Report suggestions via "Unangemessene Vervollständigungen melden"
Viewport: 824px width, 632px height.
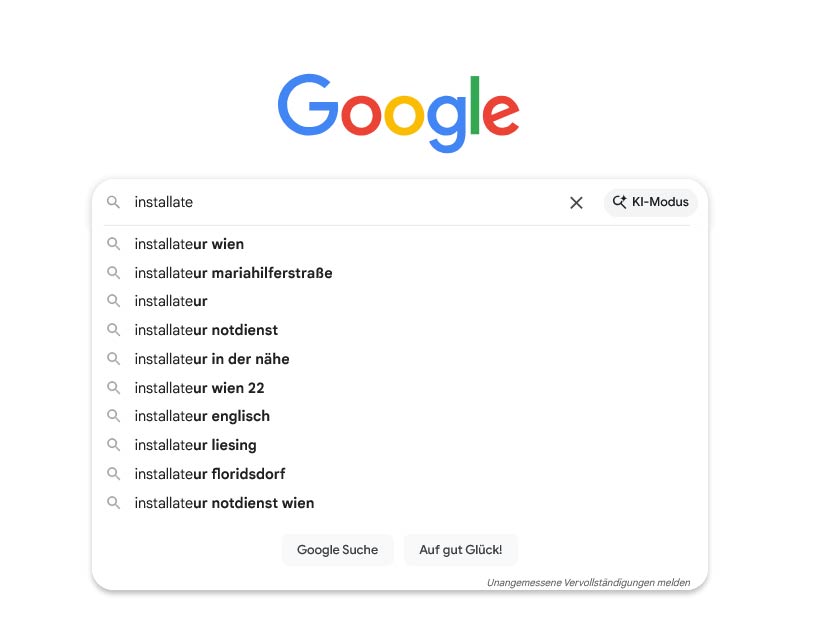pyautogui.click(x=588, y=582)
